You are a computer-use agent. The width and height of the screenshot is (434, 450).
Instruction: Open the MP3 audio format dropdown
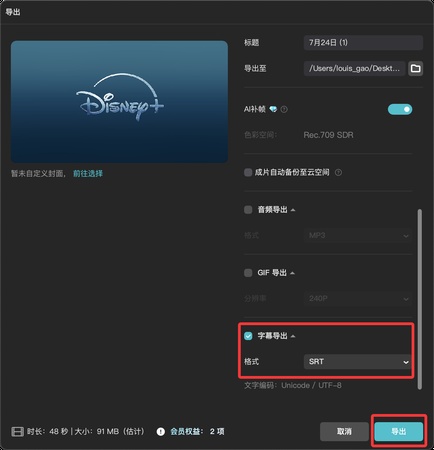(357, 235)
